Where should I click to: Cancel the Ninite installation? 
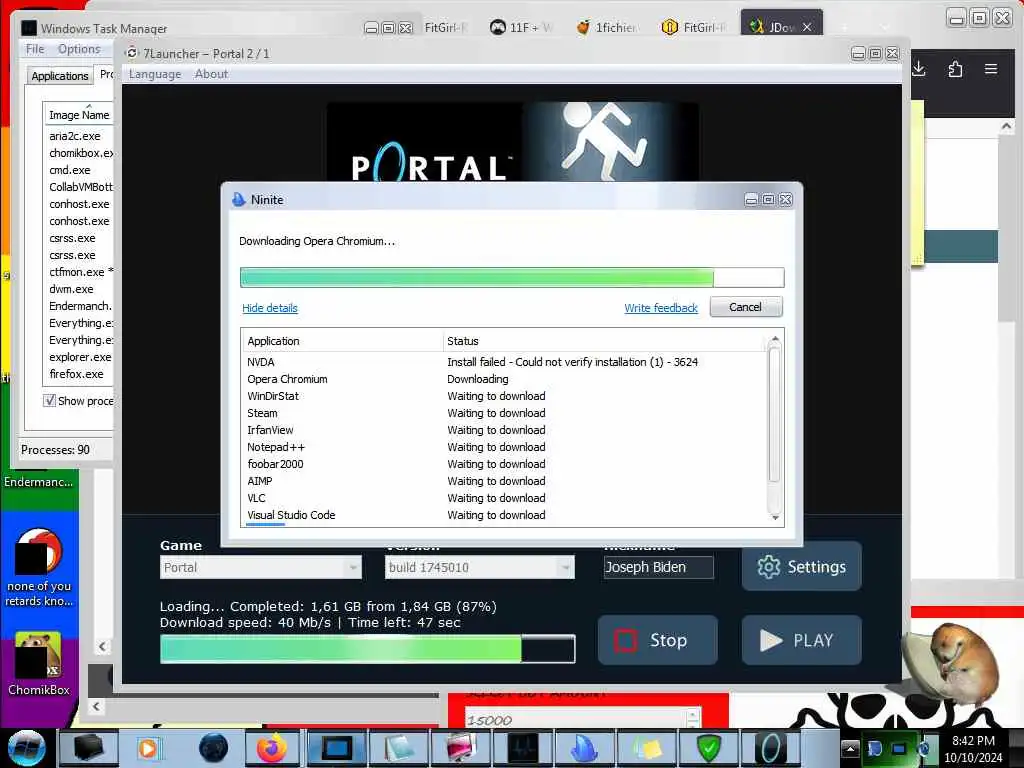click(745, 307)
